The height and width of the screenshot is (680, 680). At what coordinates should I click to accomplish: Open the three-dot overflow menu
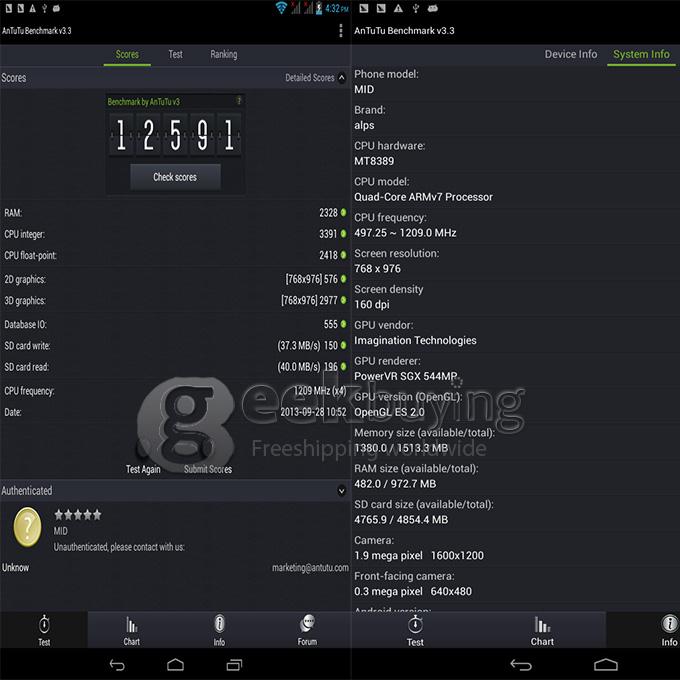point(341,30)
